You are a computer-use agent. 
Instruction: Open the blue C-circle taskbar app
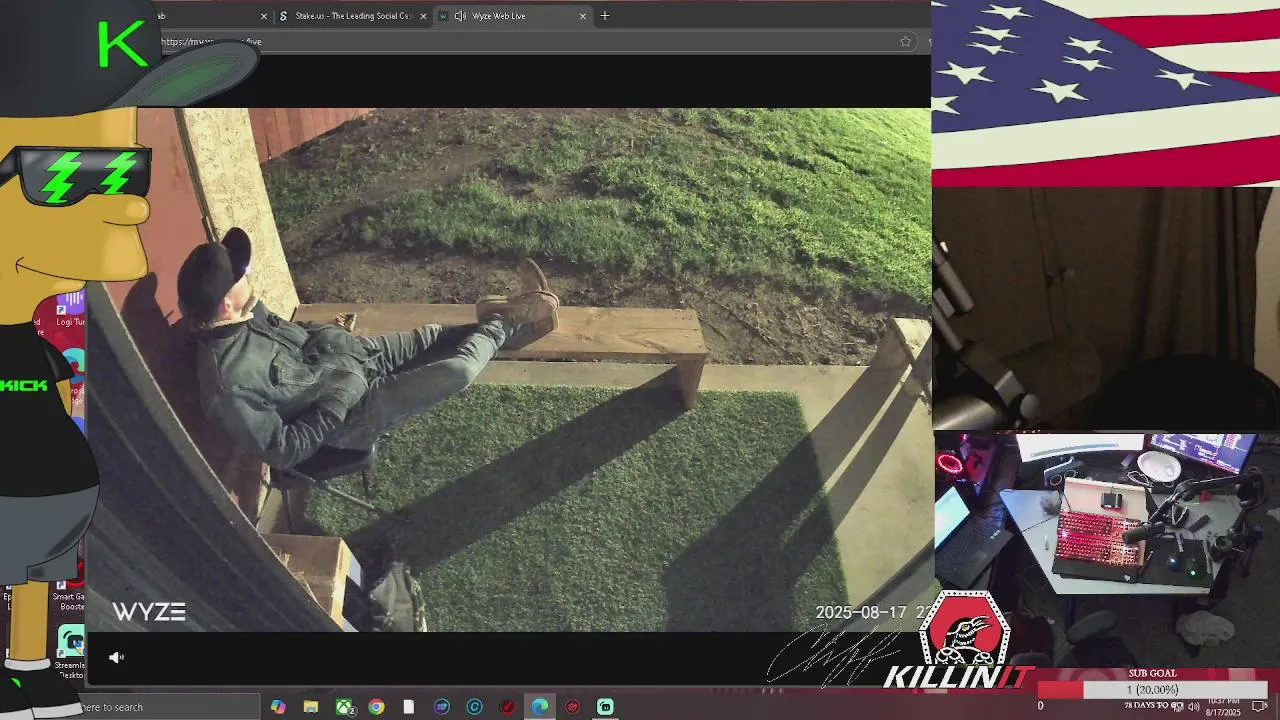(474, 707)
